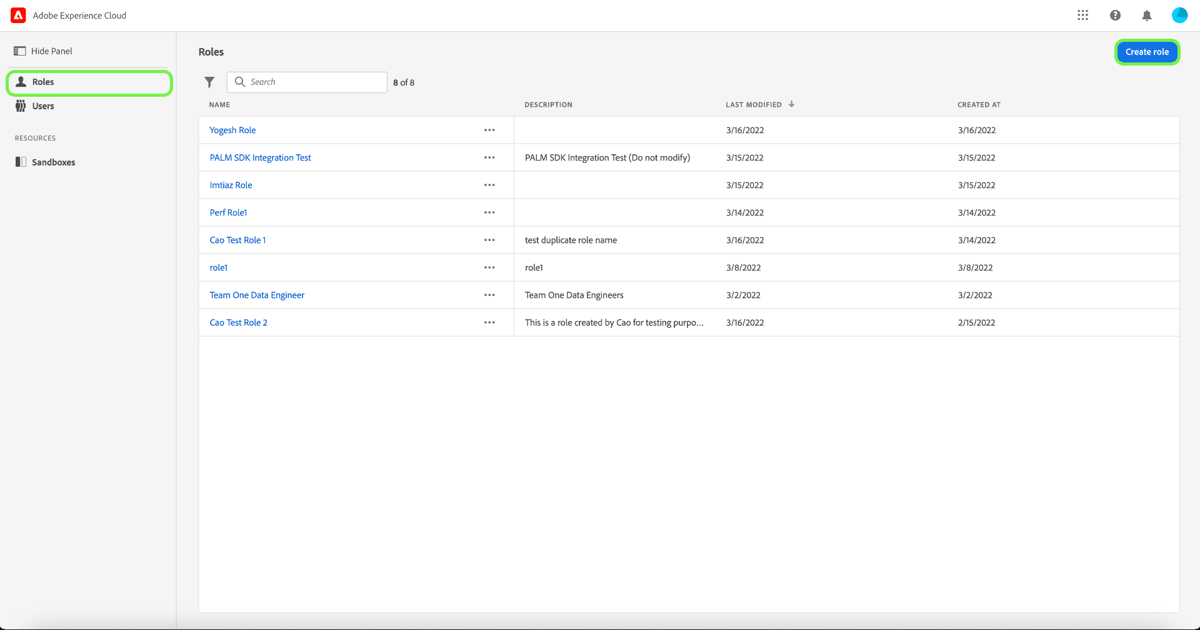The image size is (1200, 630).
Task: Toggle the Last Modified sort arrow
Action: tap(791, 103)
